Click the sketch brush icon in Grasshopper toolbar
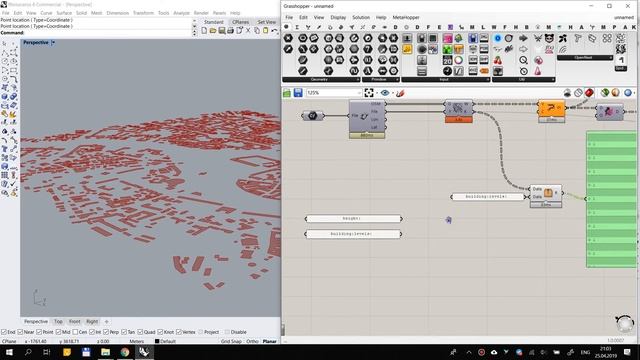 click(400, 93)
